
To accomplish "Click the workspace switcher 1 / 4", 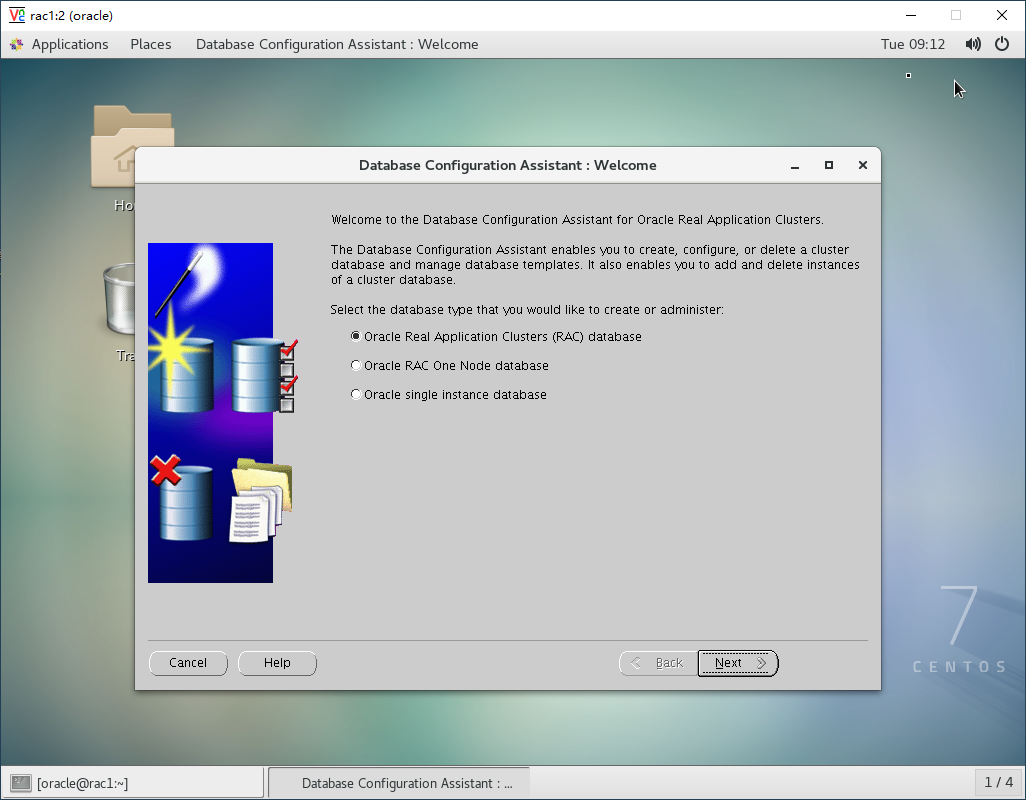I will point(999,782).
